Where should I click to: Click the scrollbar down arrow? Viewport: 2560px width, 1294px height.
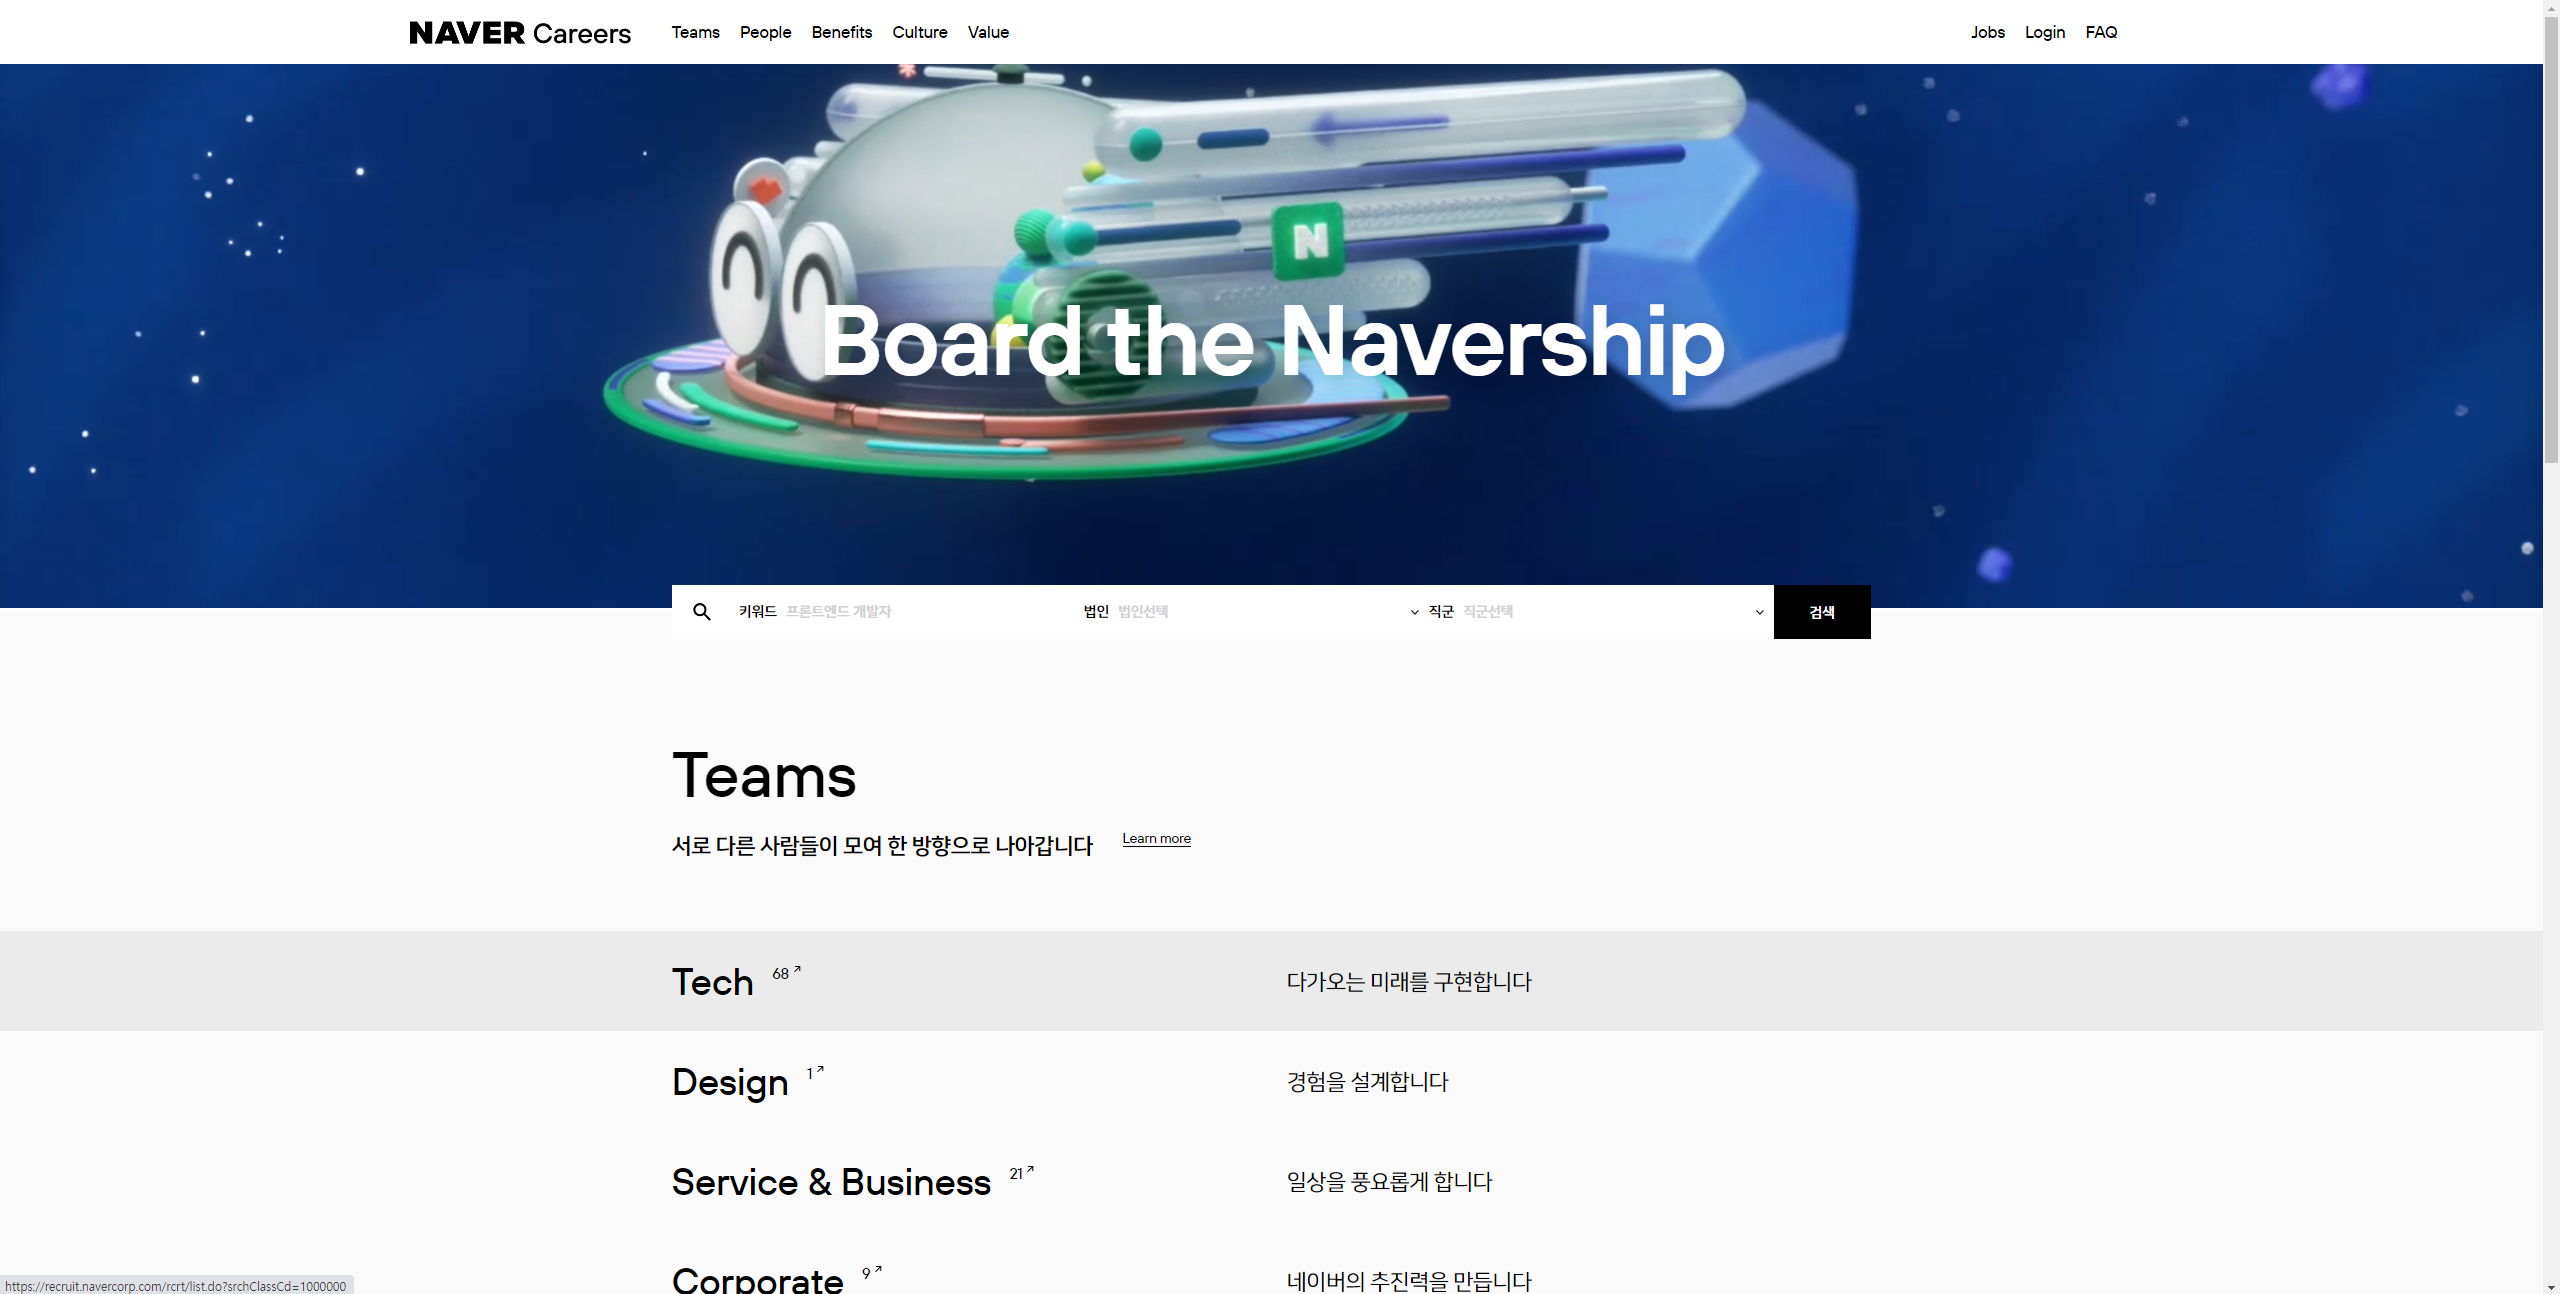(x=2551, y=1286)
